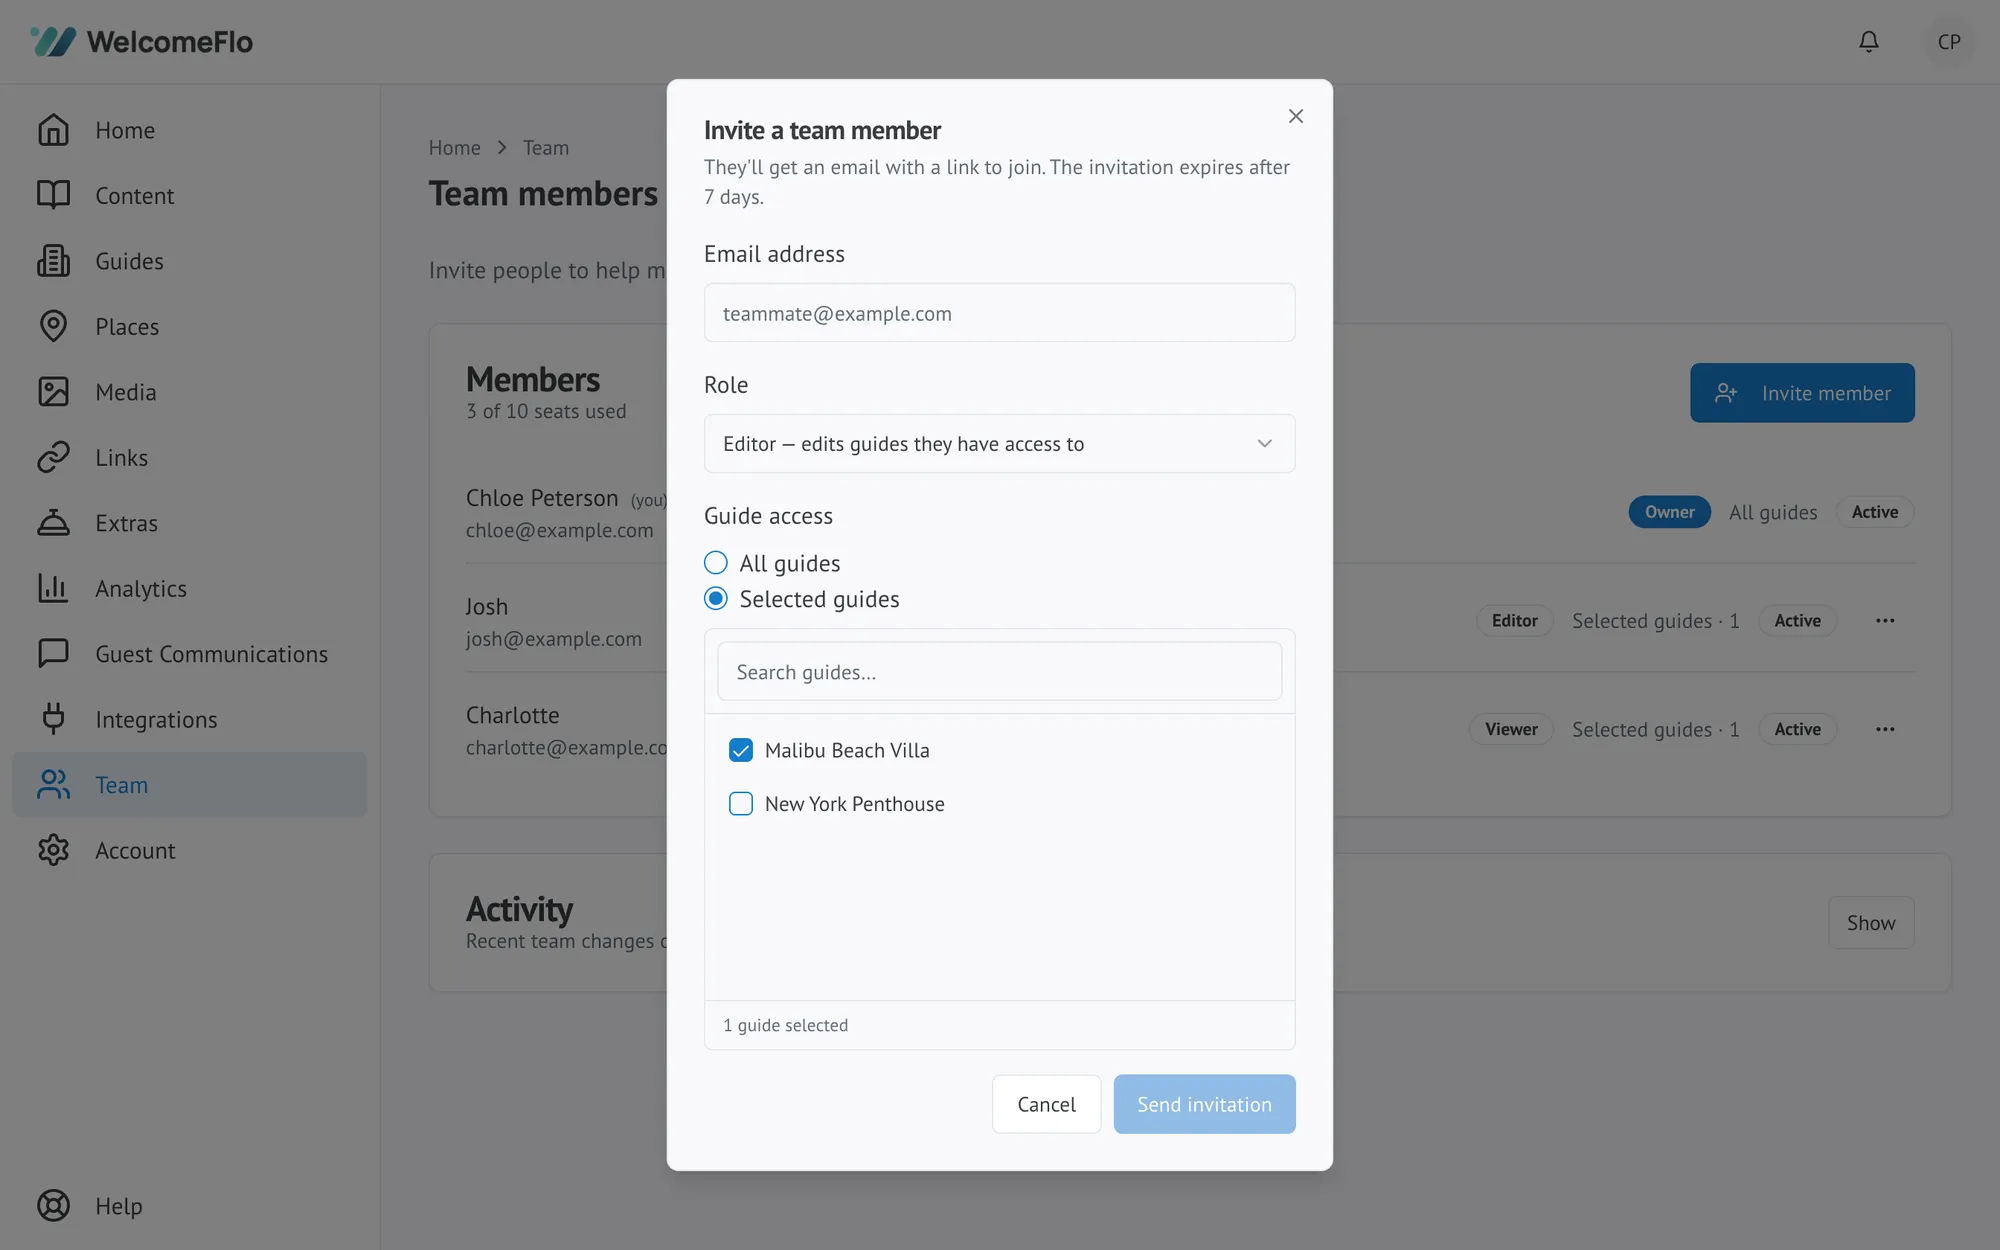This screenshot has height=1250, width=2000.
Task: Click the Links chain icon
Action: click(53, 457)
